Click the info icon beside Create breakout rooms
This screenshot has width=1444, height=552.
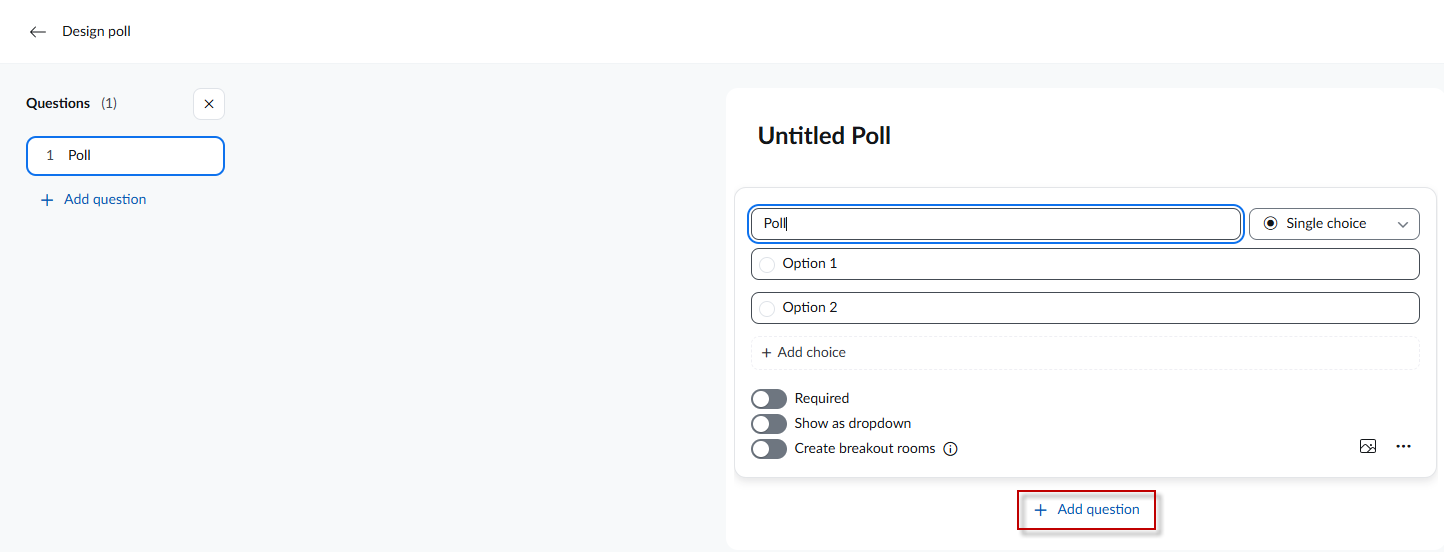tap(951, 449)
